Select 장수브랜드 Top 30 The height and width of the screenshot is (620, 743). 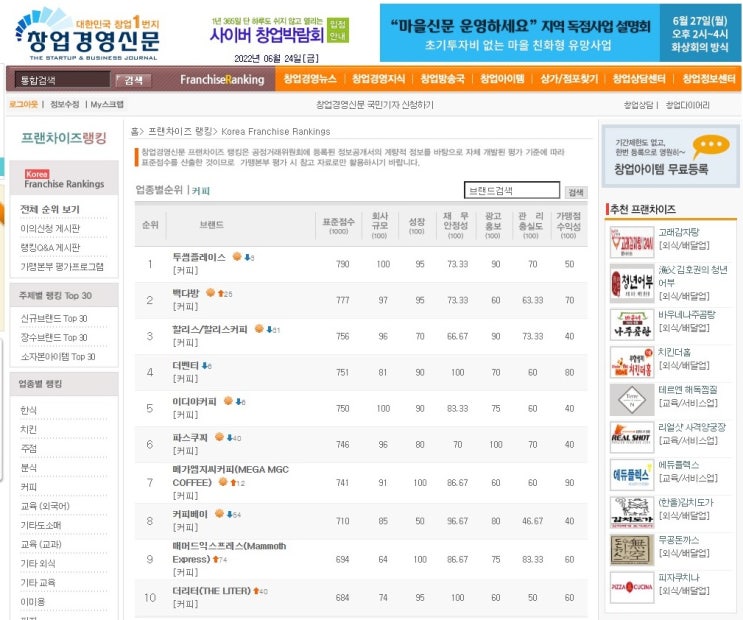pos(54,337)
